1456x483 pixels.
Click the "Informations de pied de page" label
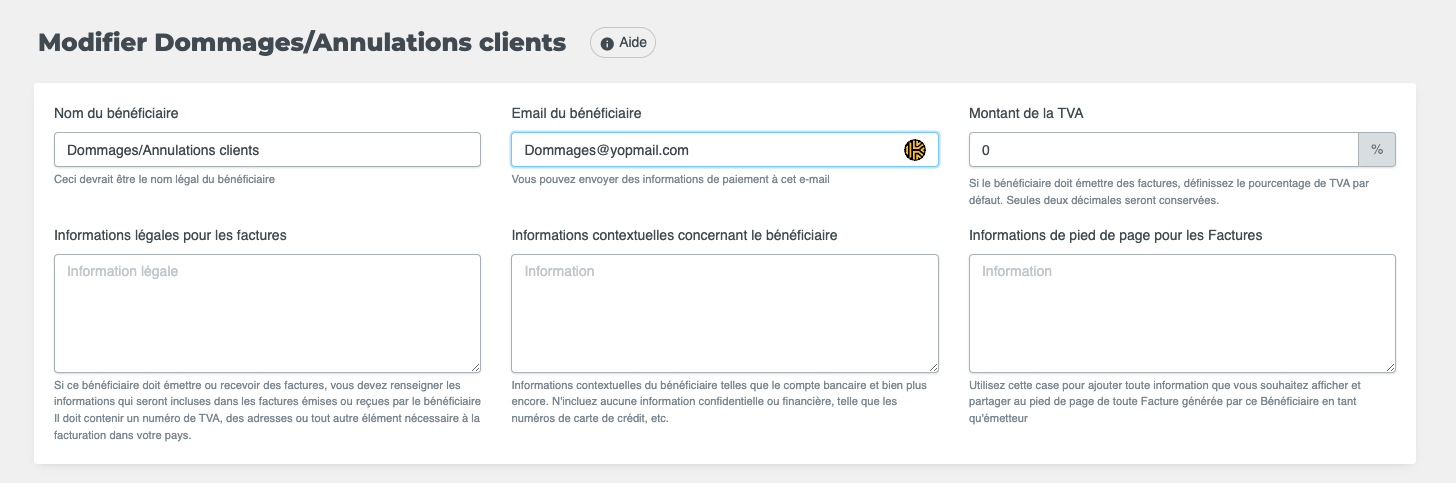point(1115,235)
